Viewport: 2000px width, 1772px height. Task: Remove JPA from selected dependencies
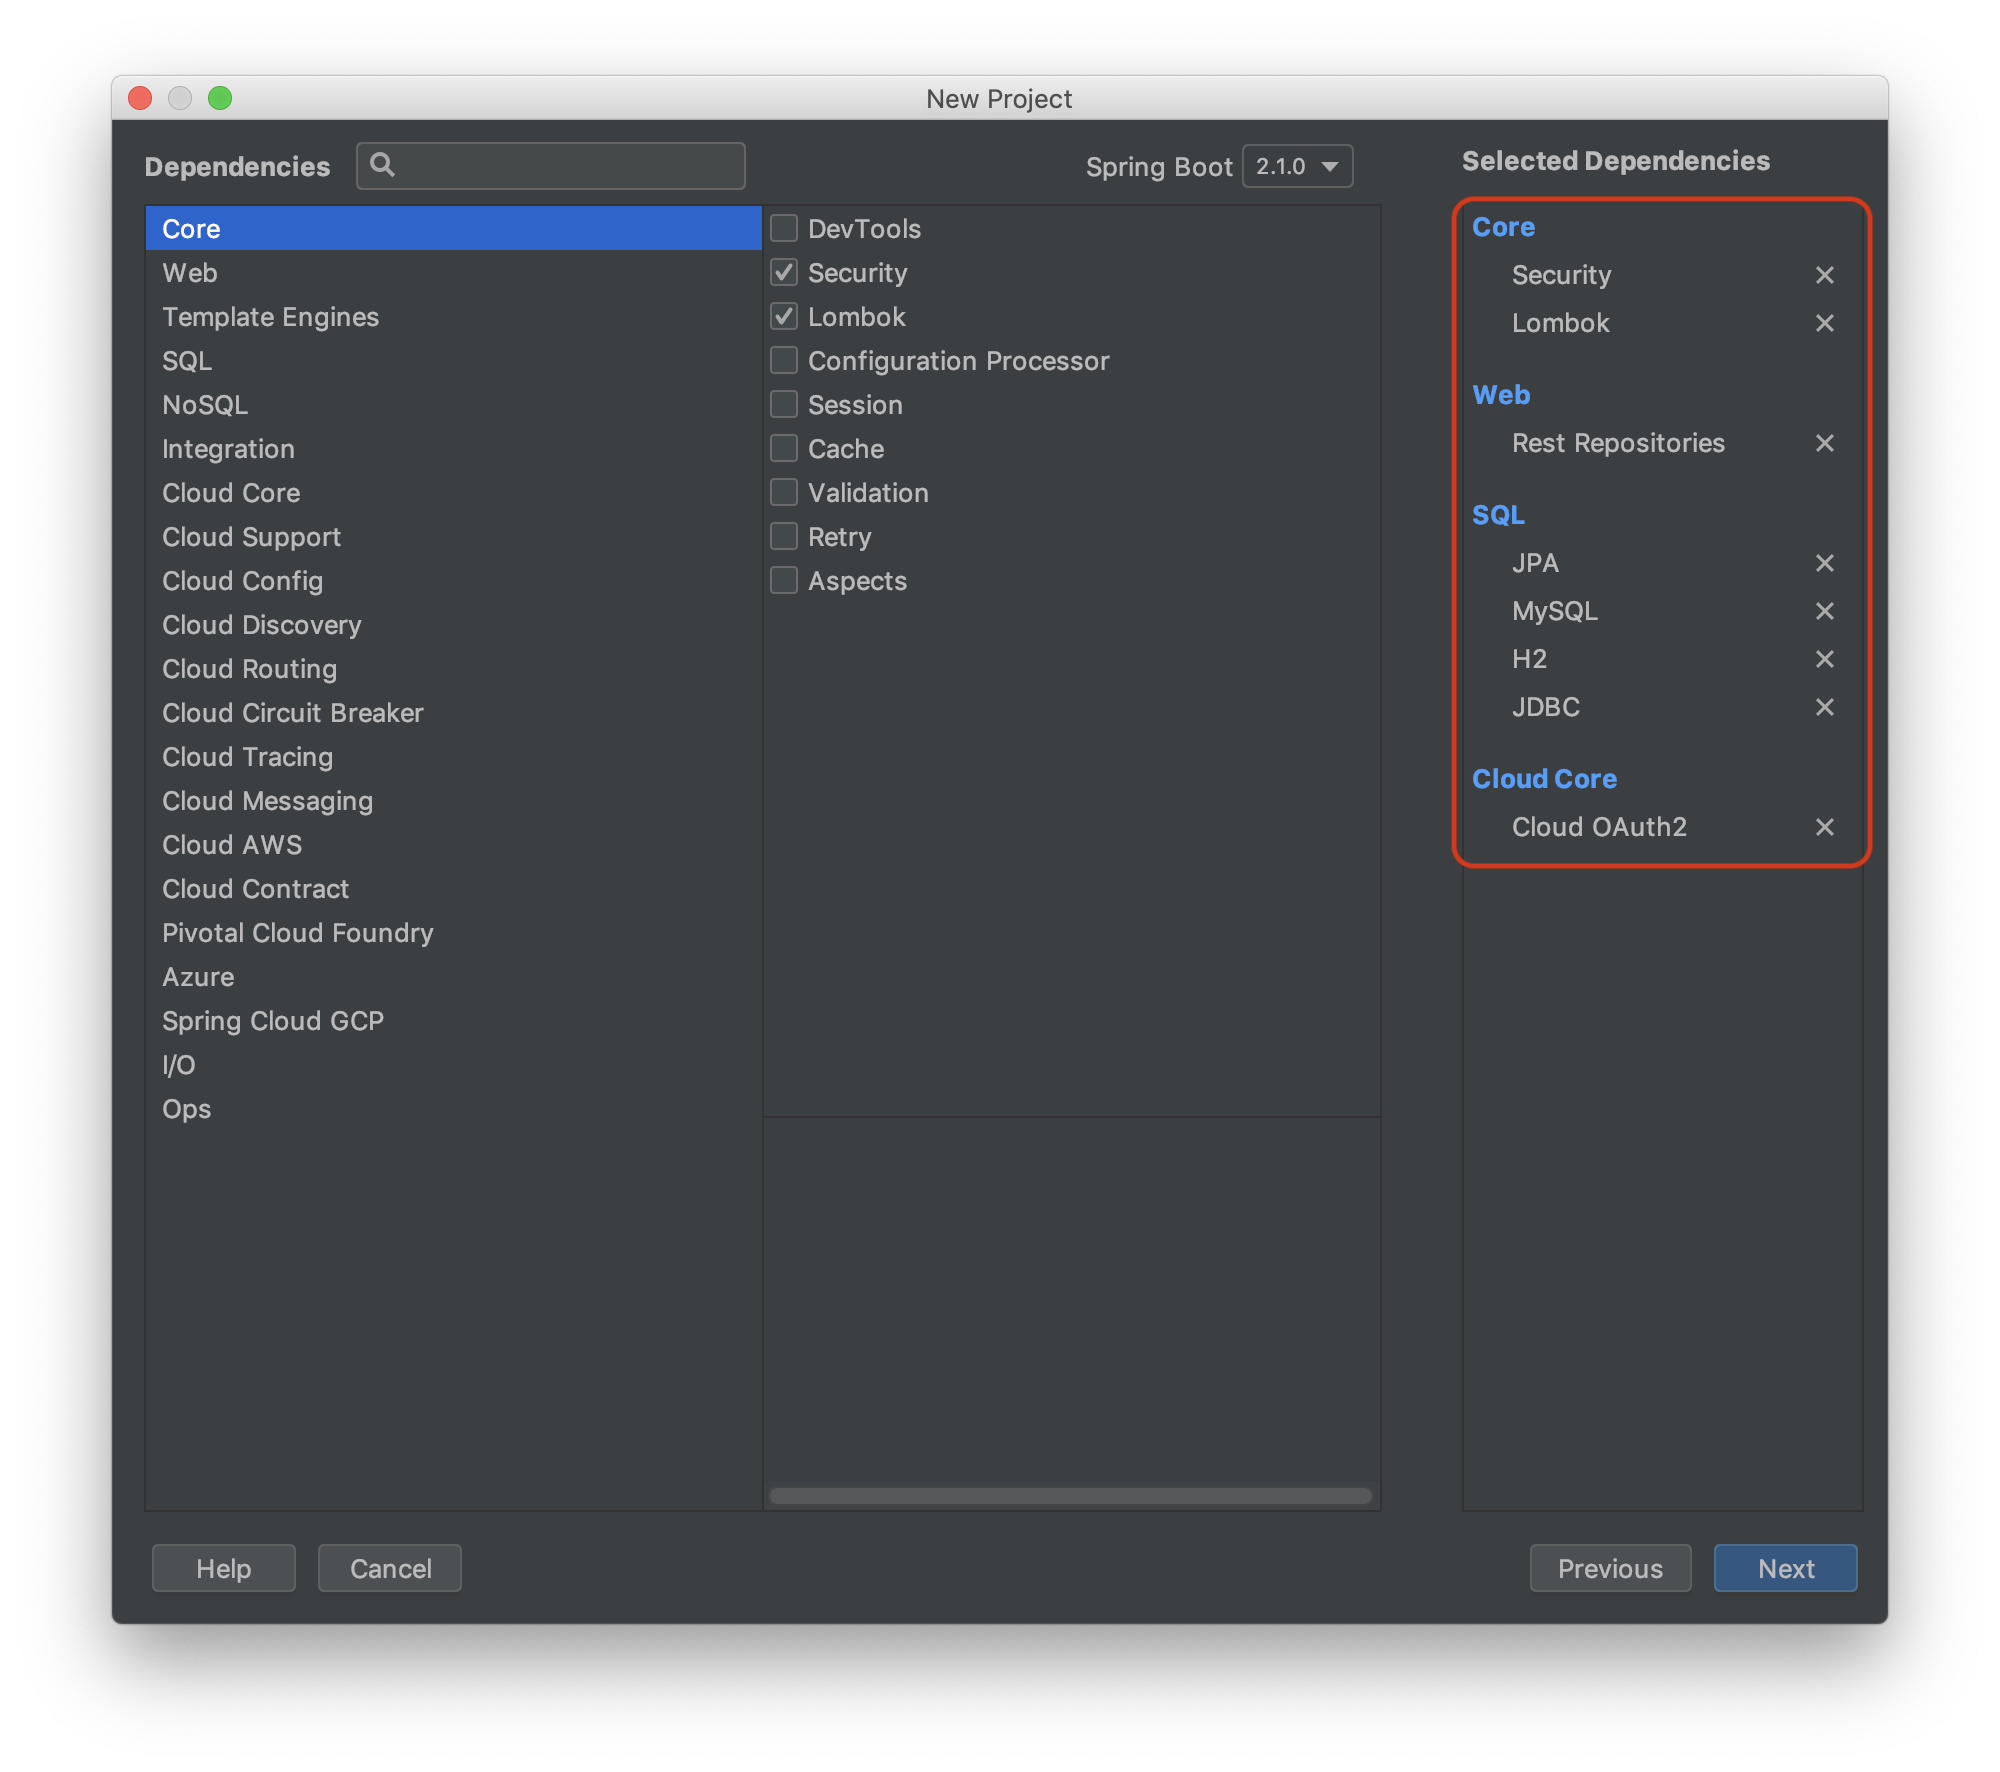click(1824, 563)
